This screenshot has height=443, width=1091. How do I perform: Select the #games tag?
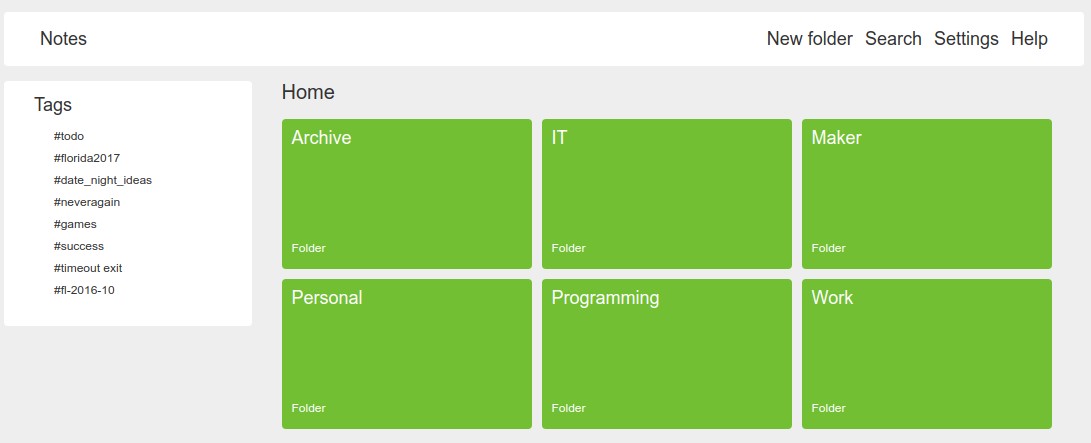pos(75,224)
